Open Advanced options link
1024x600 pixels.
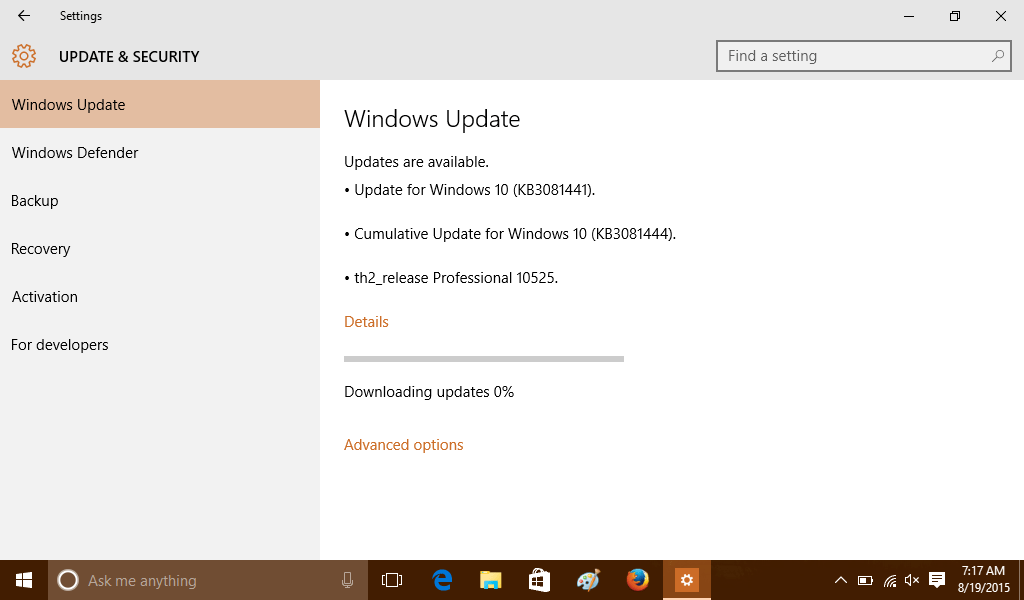point(404,445)
